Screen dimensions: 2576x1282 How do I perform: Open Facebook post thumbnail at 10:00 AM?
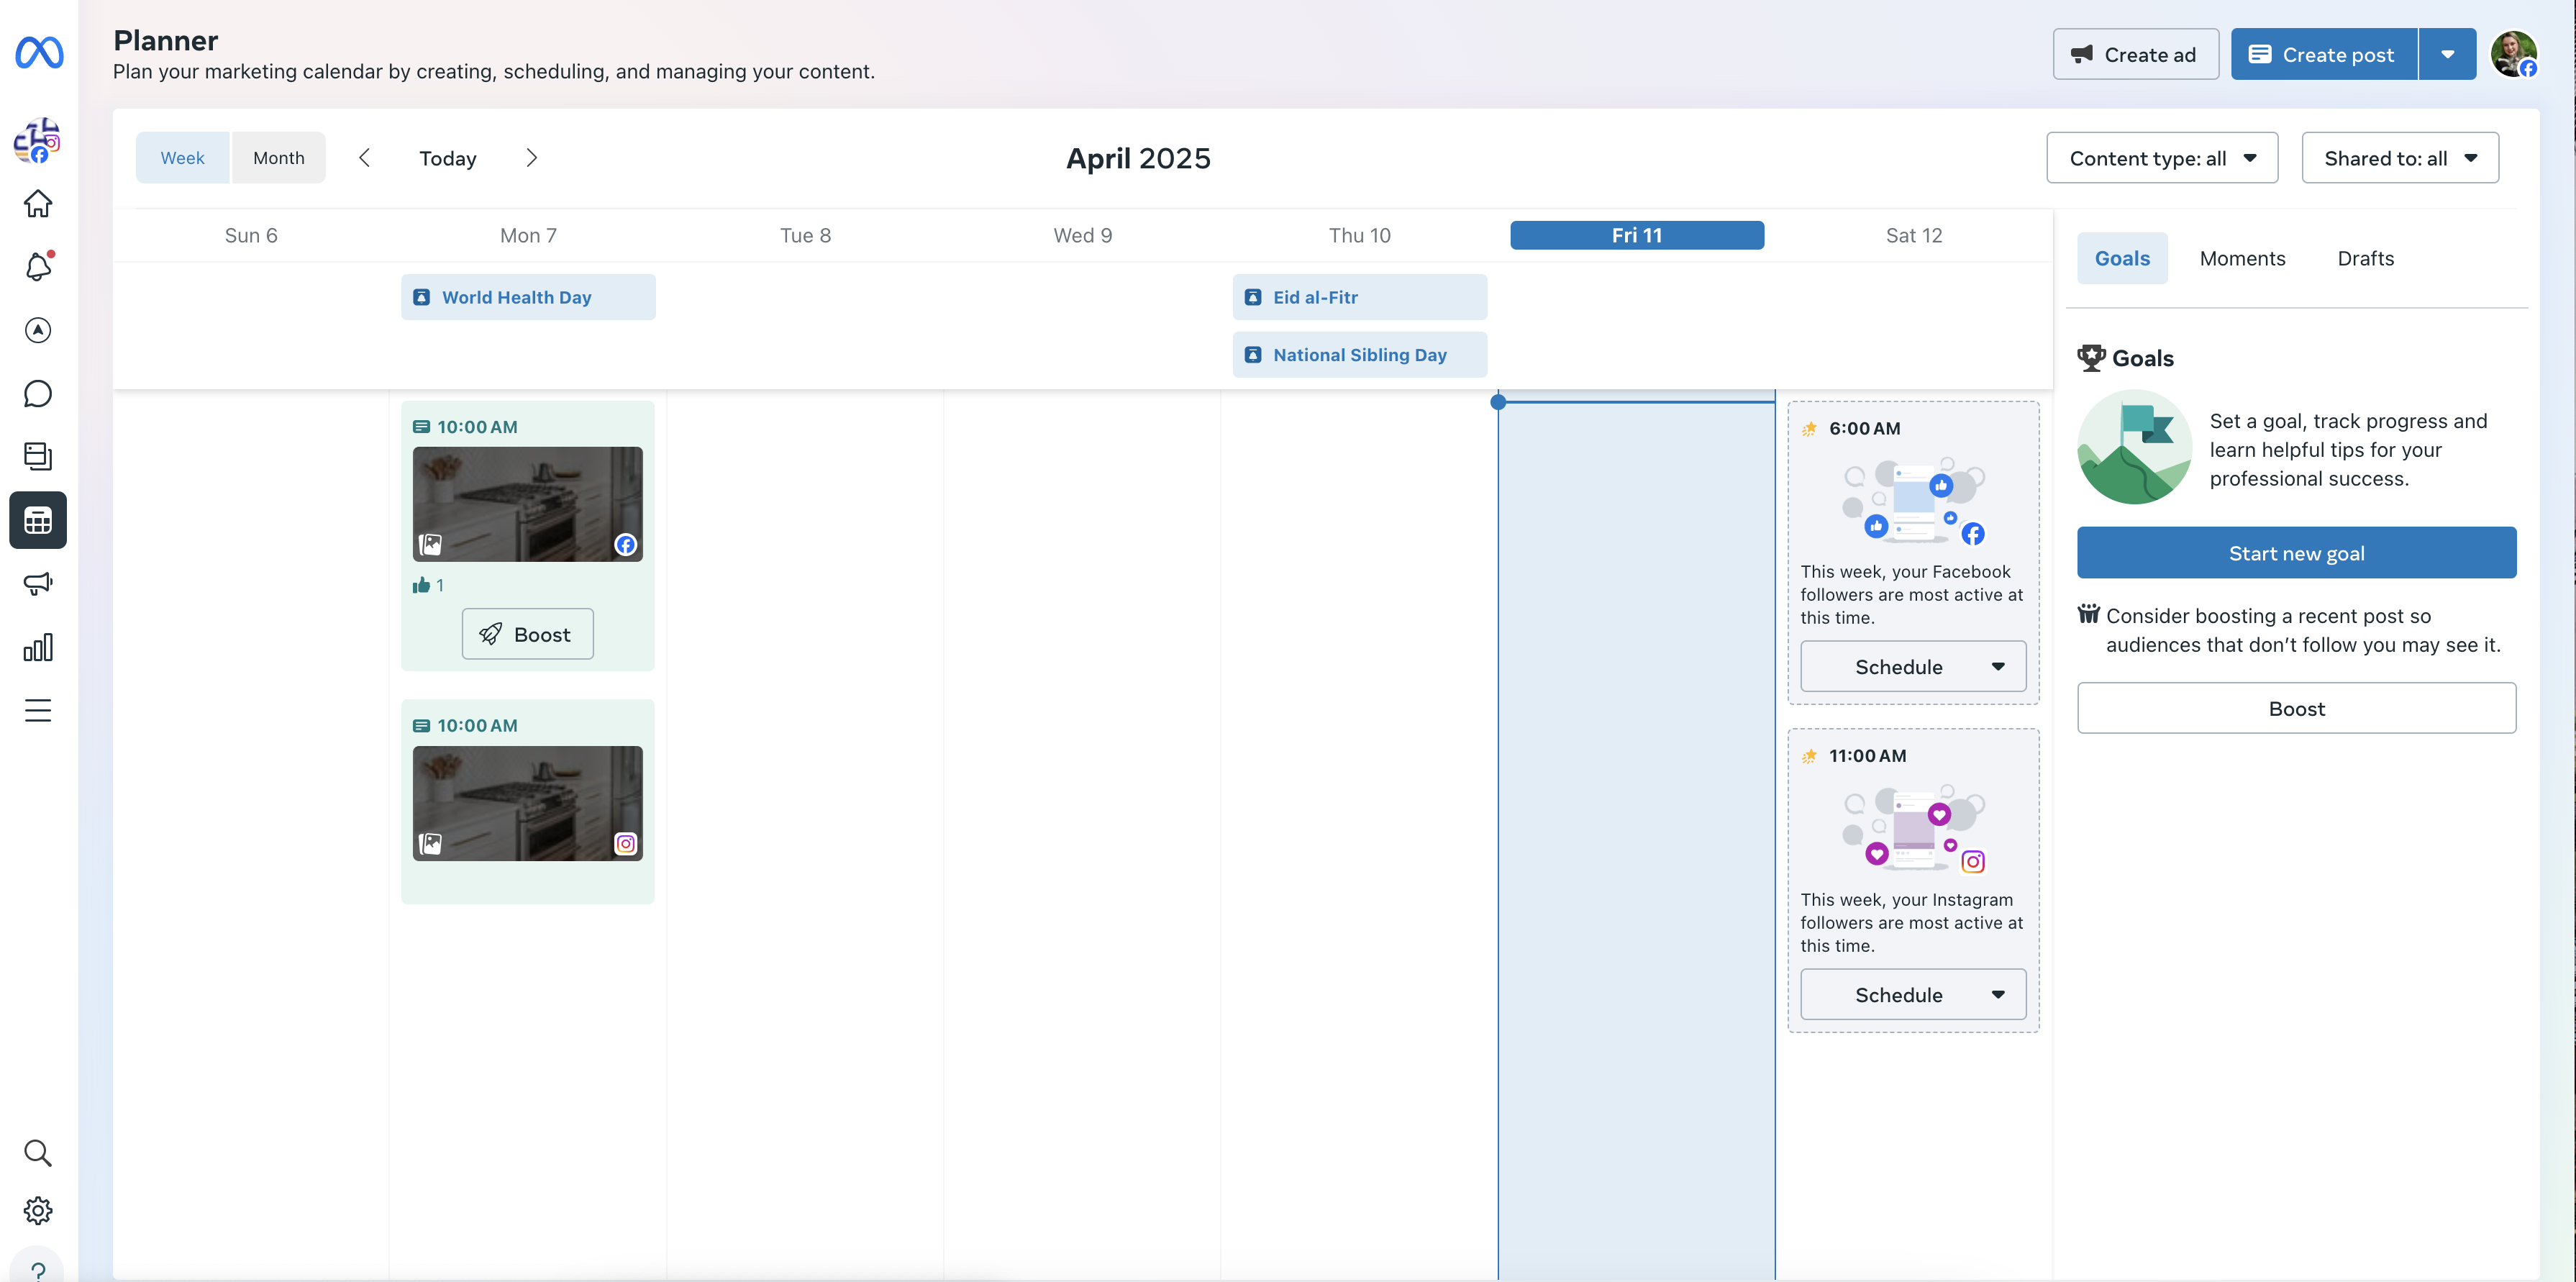[527, 504]
